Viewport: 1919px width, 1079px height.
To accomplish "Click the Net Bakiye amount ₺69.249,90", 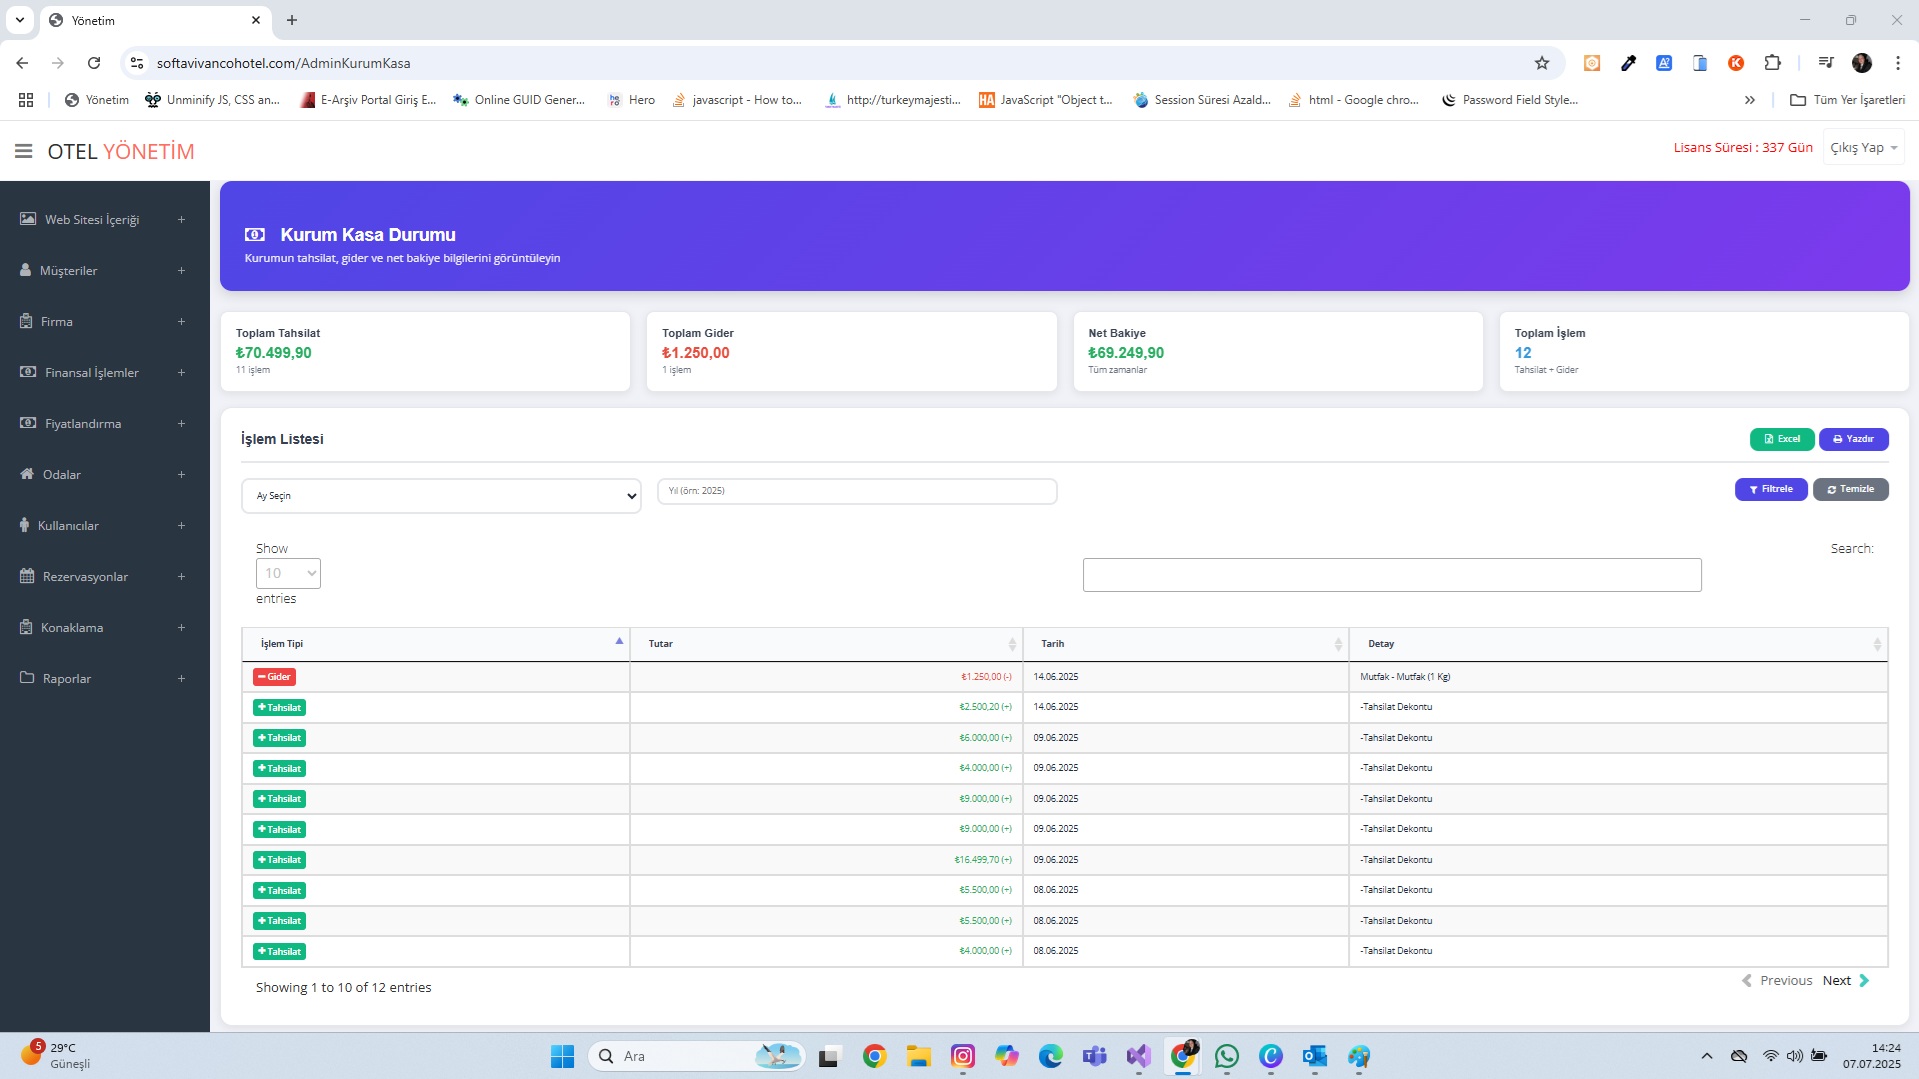I will click(x=1126, y=353).
